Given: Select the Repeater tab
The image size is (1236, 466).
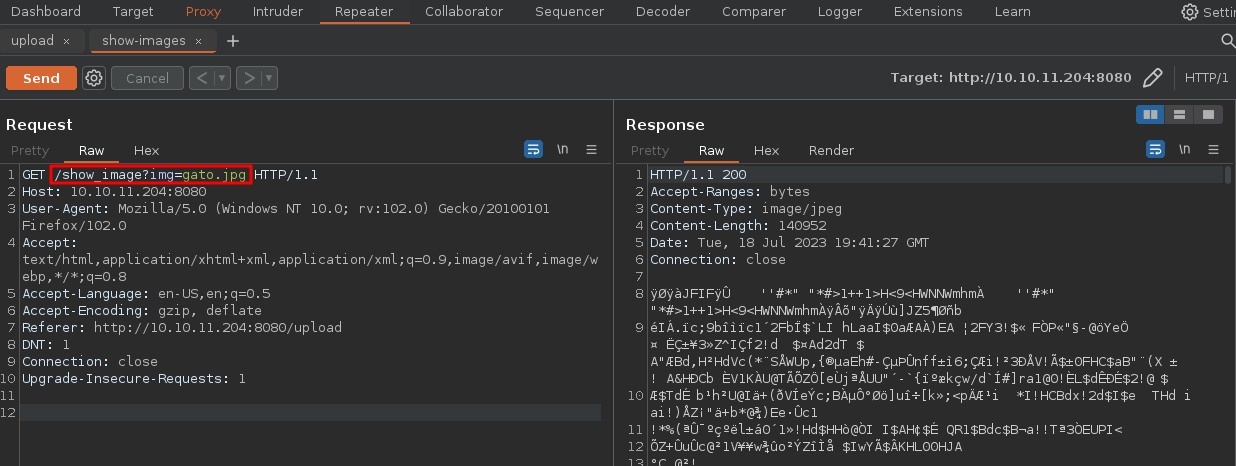Looking at the screenshot, I should click(x=364, y=12).
